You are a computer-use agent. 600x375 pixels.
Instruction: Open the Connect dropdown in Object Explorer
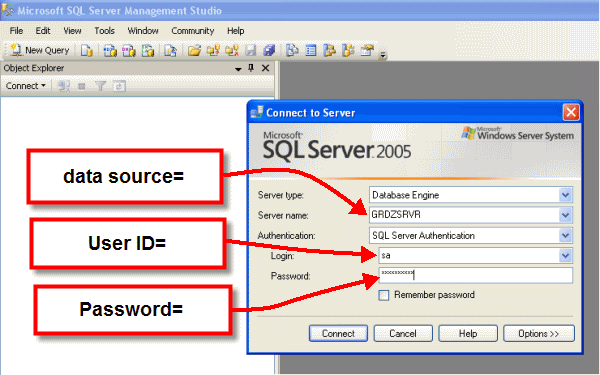coord(26,86)
